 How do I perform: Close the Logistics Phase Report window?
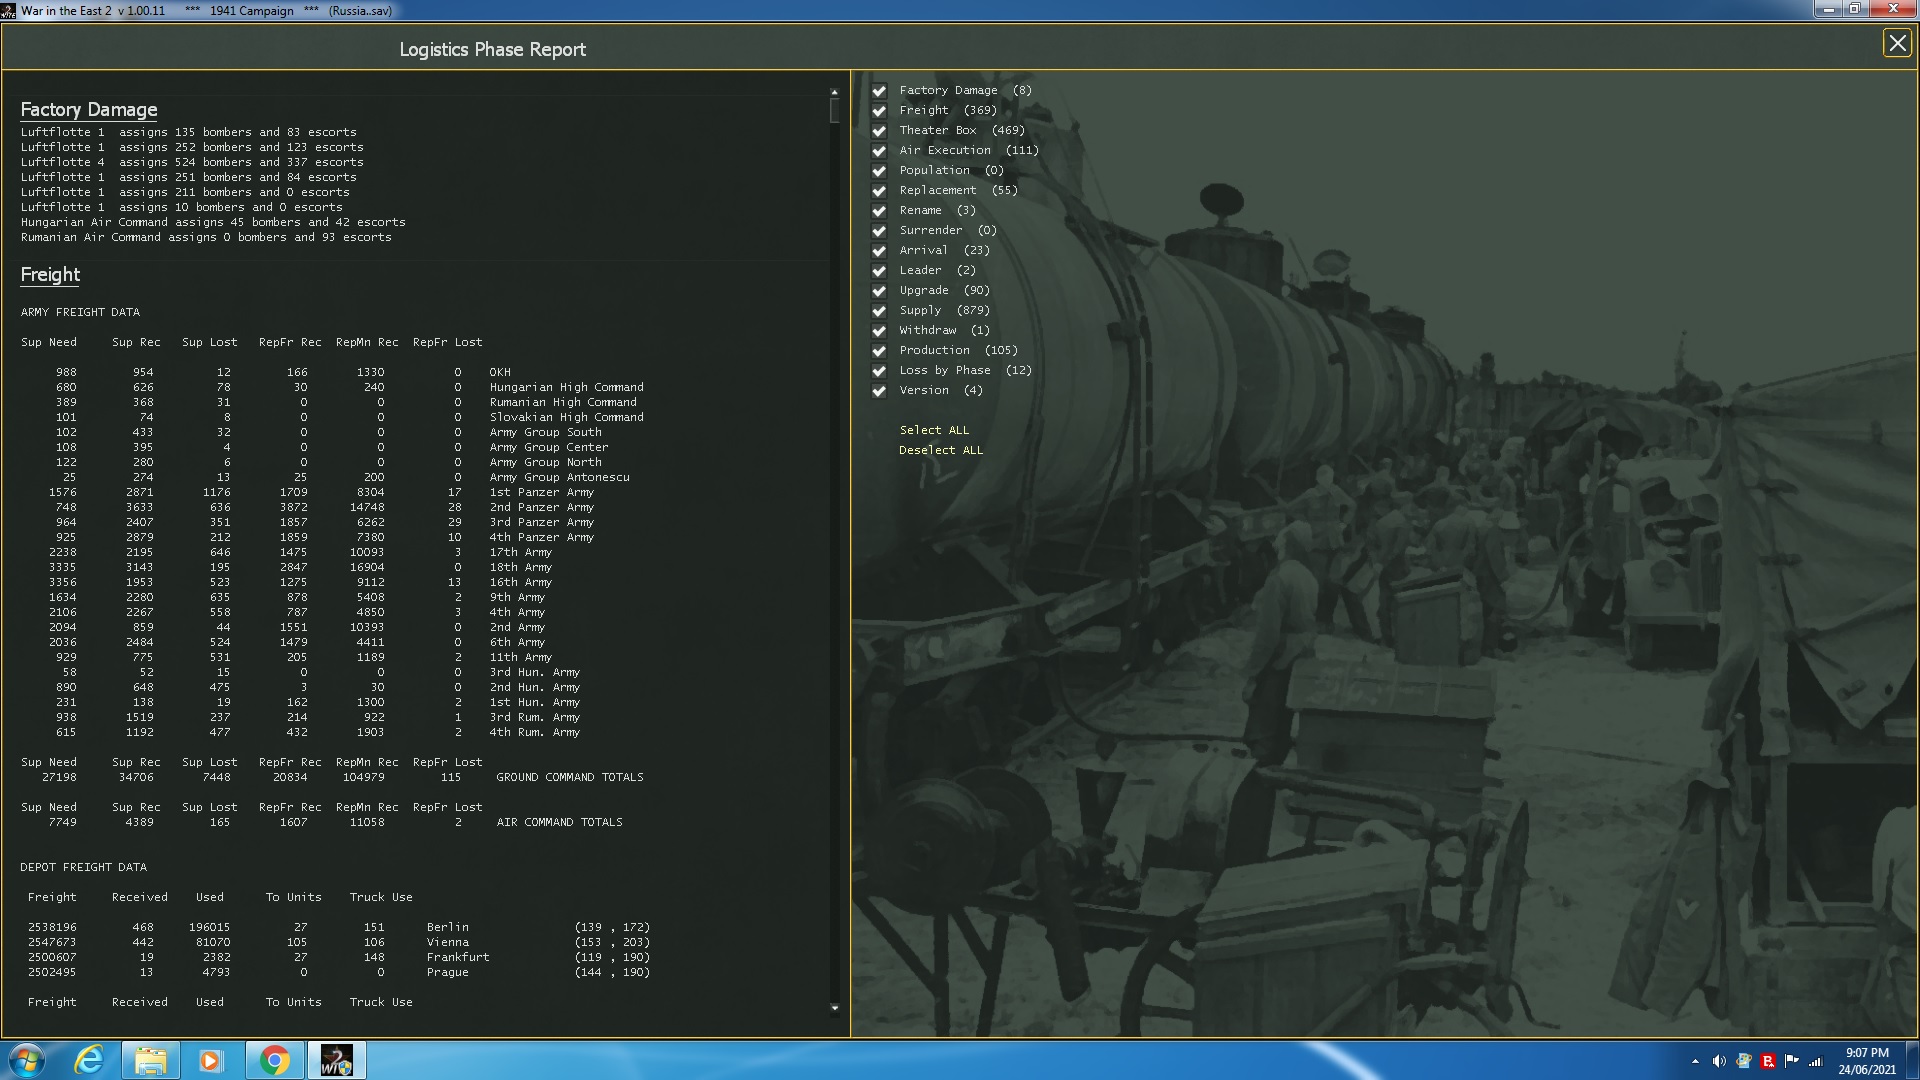[x=1896, y=43]
